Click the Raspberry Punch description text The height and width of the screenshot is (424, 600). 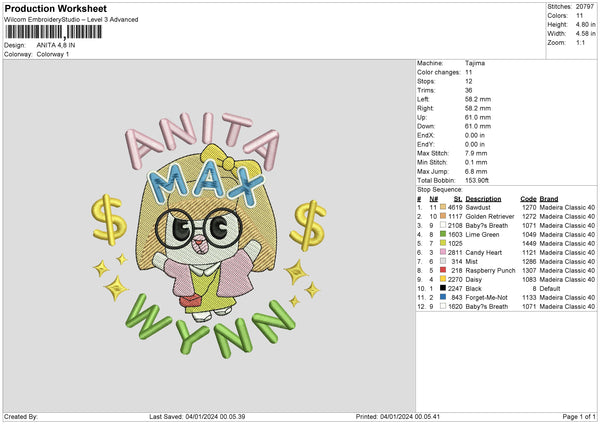(490, 271)
